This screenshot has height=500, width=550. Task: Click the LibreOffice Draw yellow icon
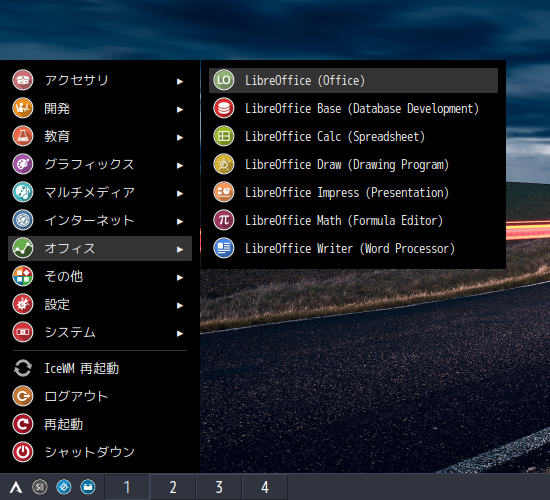click(224, 164)
